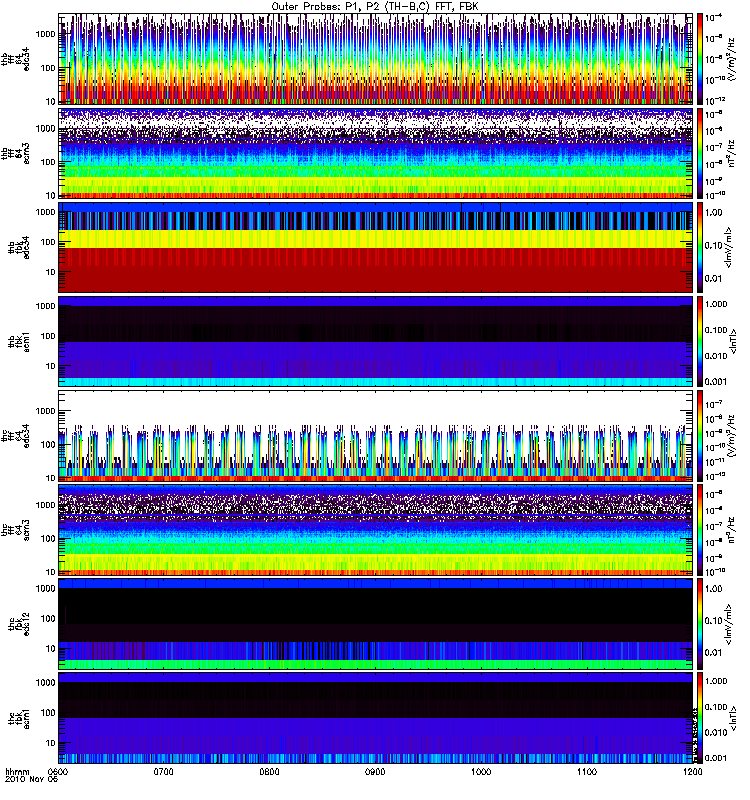Click the color bar beside thb fff scm3 panel

coord(700,153)
